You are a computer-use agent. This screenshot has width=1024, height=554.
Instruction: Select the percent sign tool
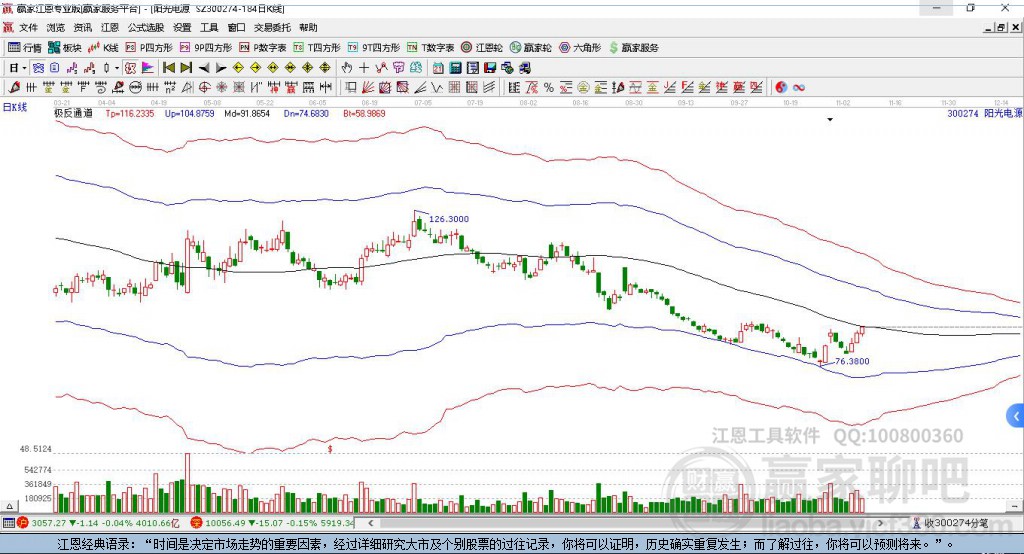click(x=549, y=87)
